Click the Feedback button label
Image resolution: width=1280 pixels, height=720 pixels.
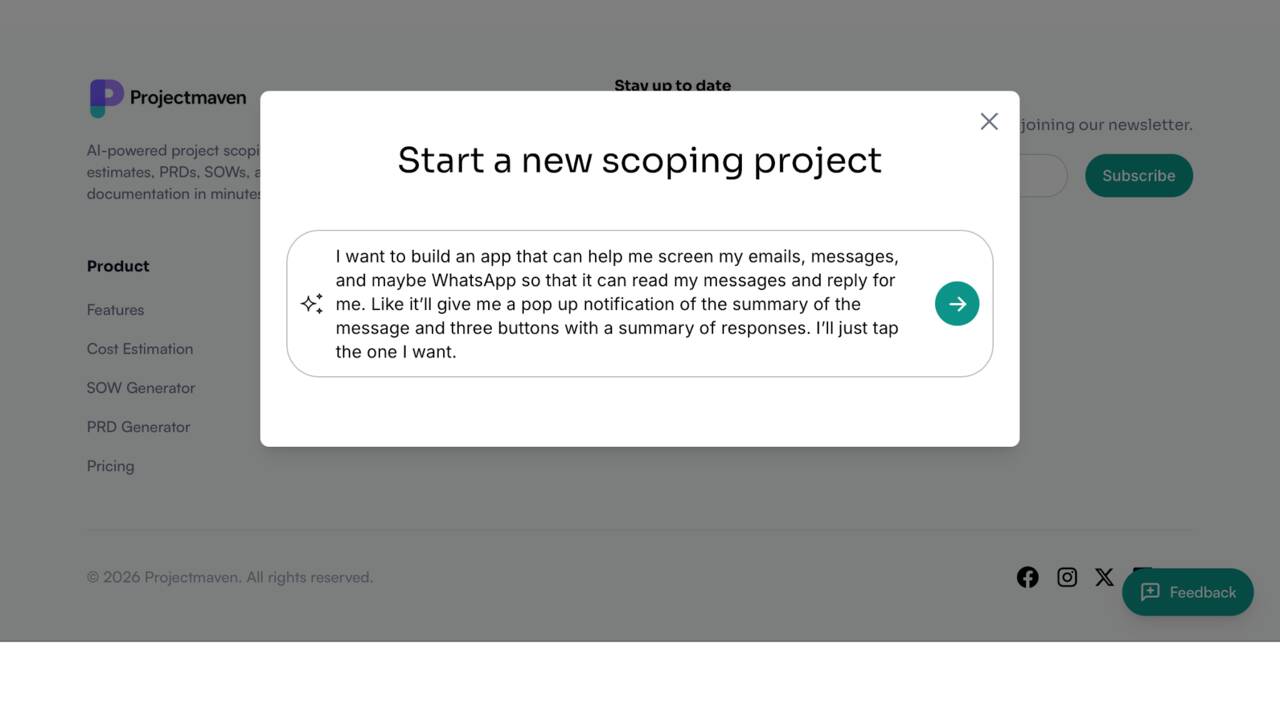pos(1203,592)
